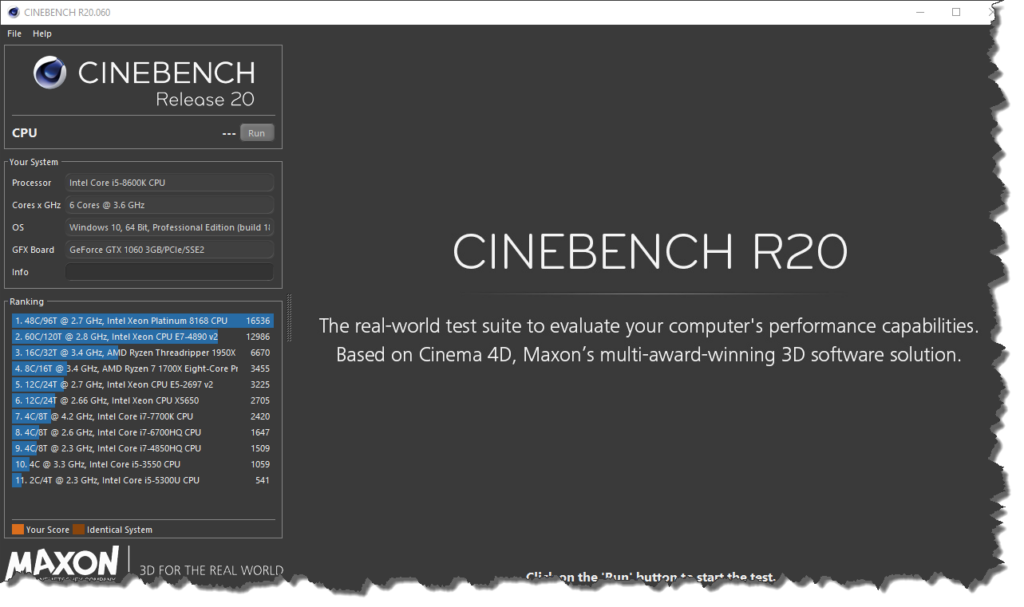Select ranking row Intel Core i5-3550
Screen dimensions: 1024x607
(142, 465)
